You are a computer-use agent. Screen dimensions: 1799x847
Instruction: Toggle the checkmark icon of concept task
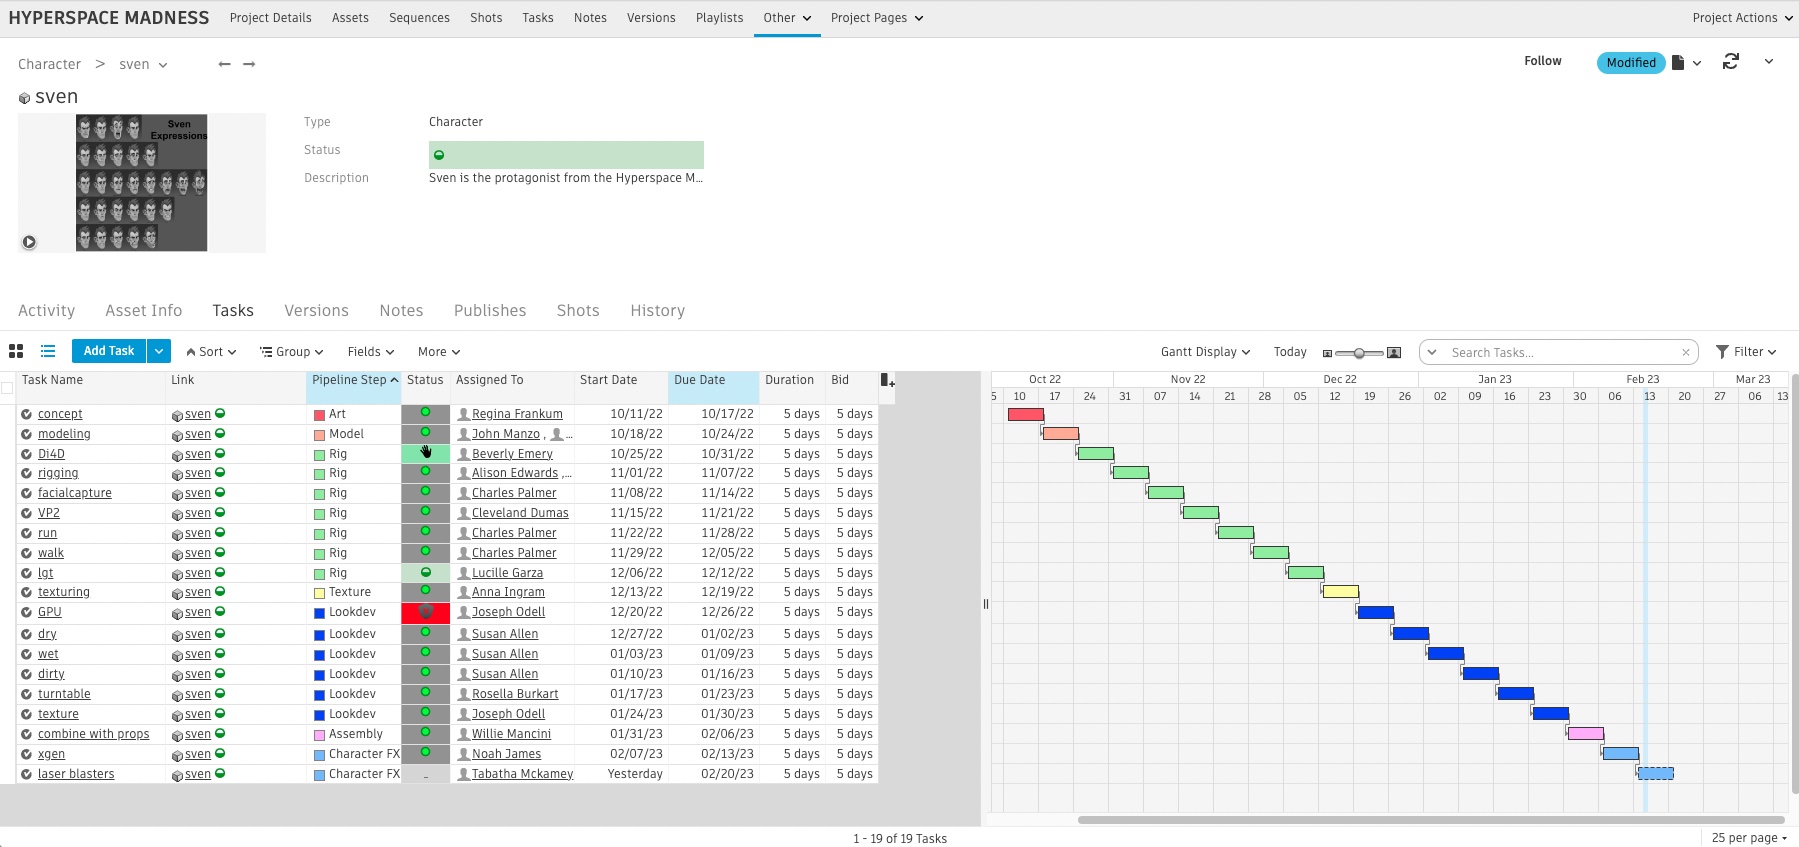click(x=27, y=414)
